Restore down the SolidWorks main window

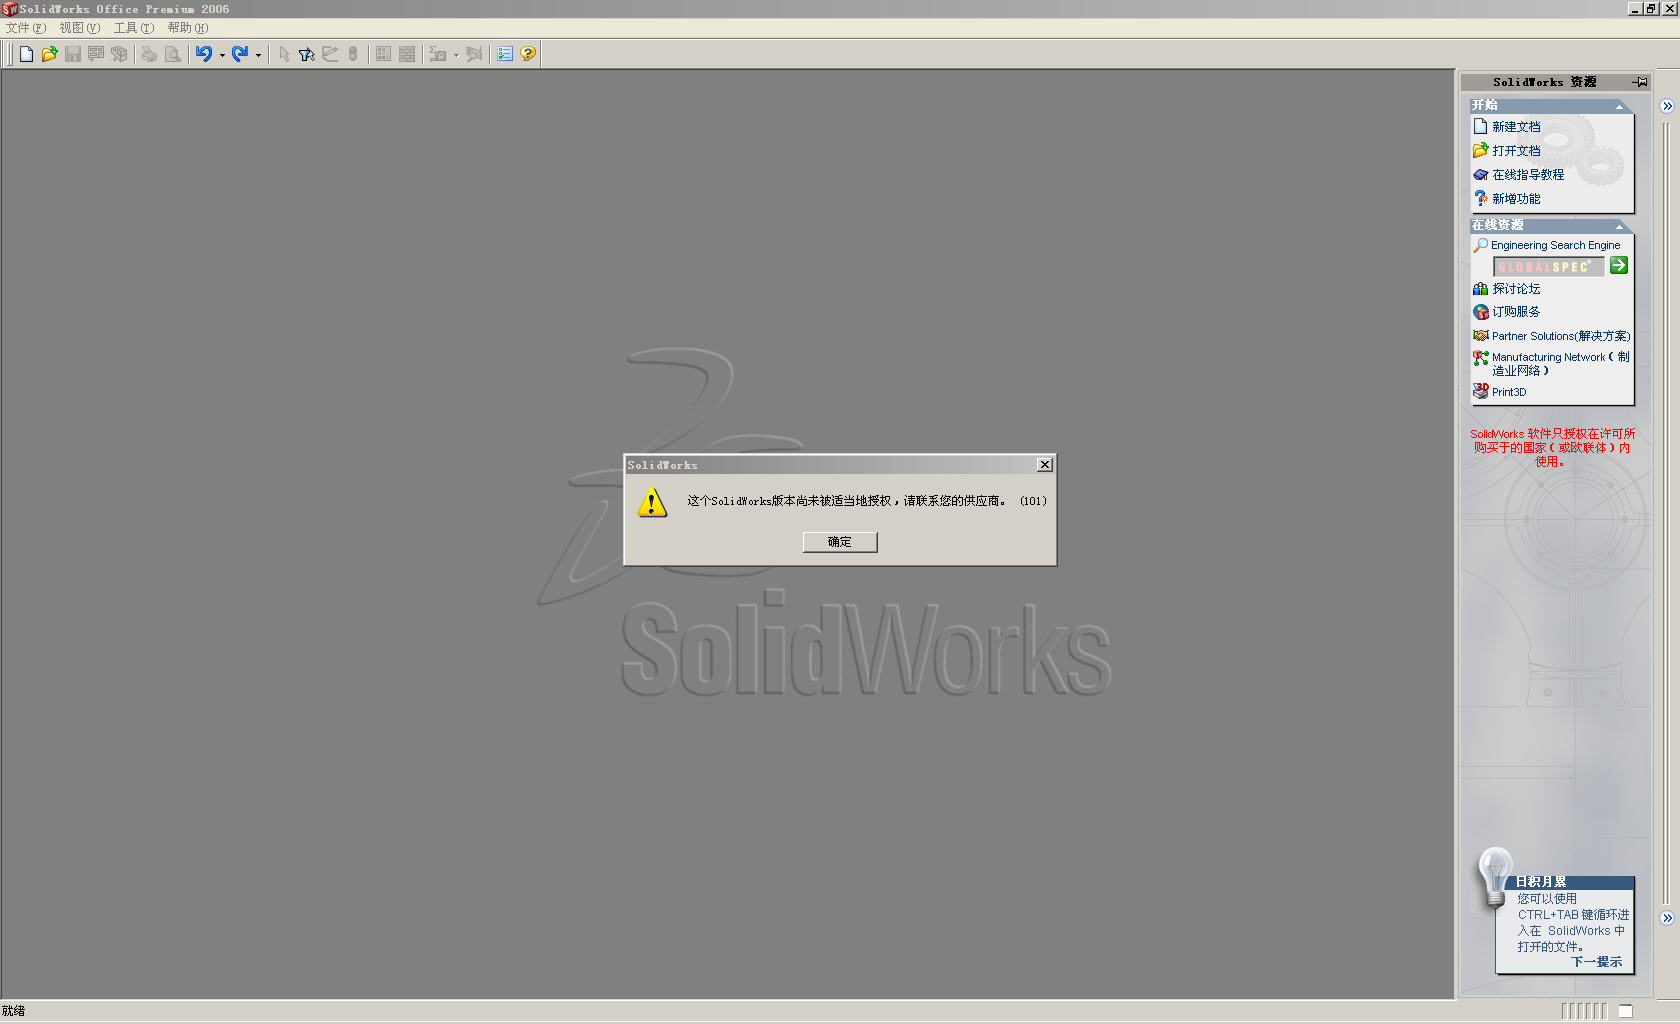coord(1651,9)
